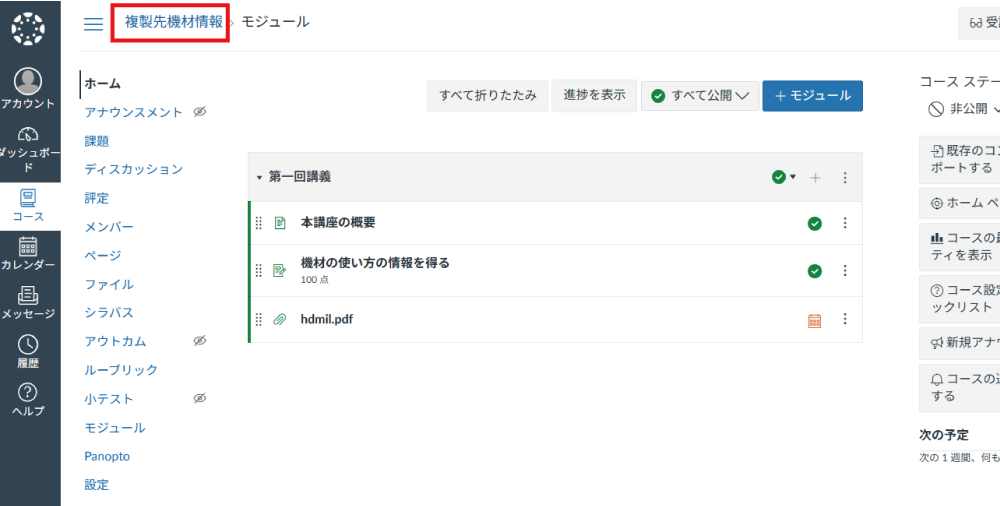Screen dimensions: 1000x506
Task: Open options menu for hdmil.pdf
Action: point(845,318)
